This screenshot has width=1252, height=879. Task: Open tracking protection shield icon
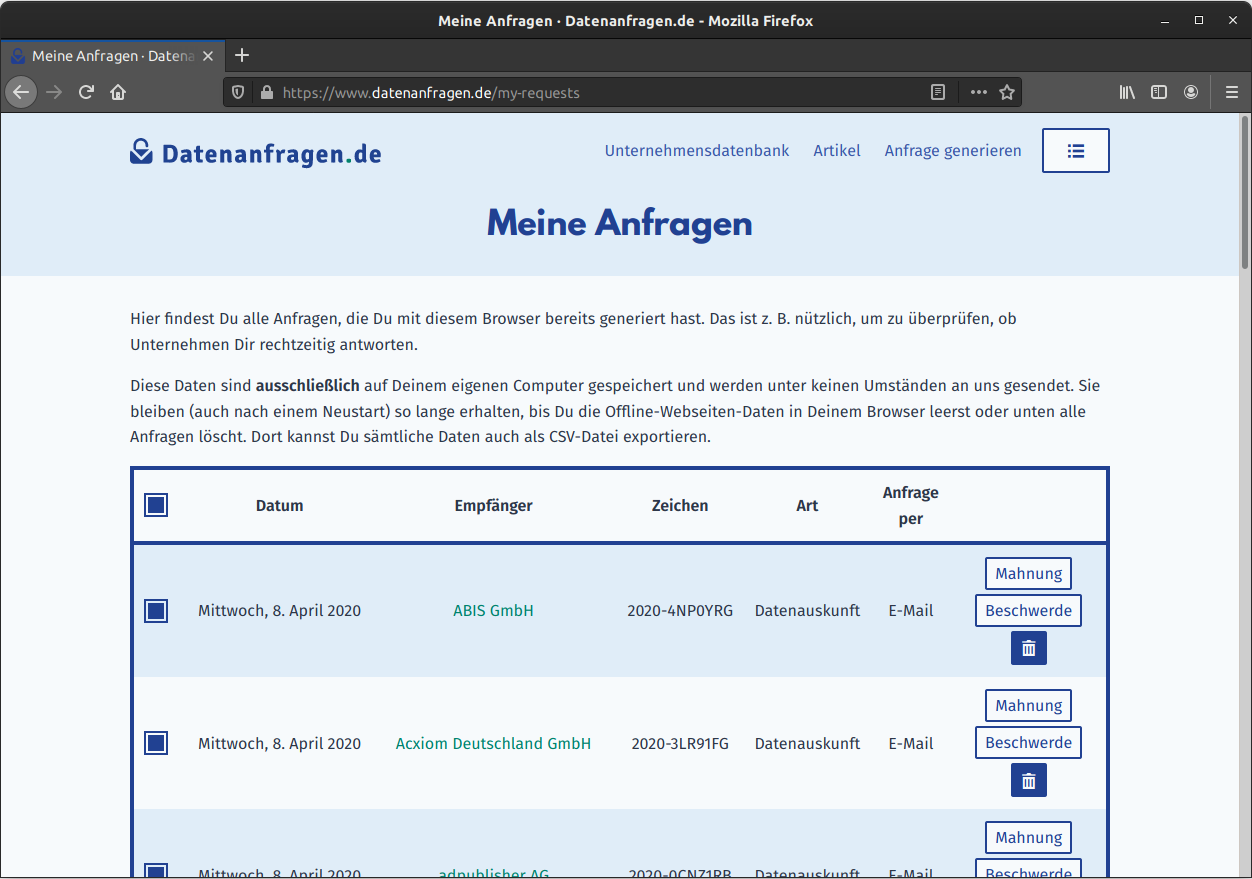pyautogui.click(x=238, y=92)
